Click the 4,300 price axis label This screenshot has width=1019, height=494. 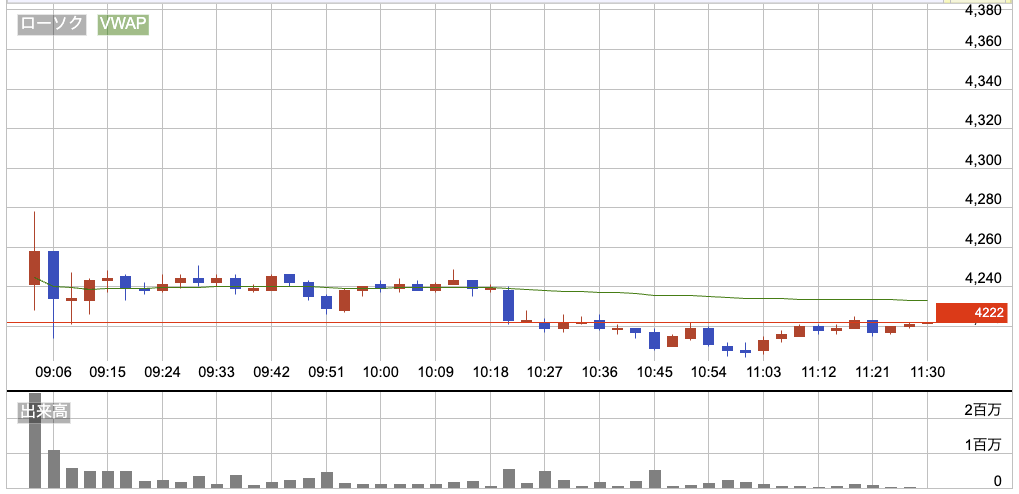[x=983, y=160]
